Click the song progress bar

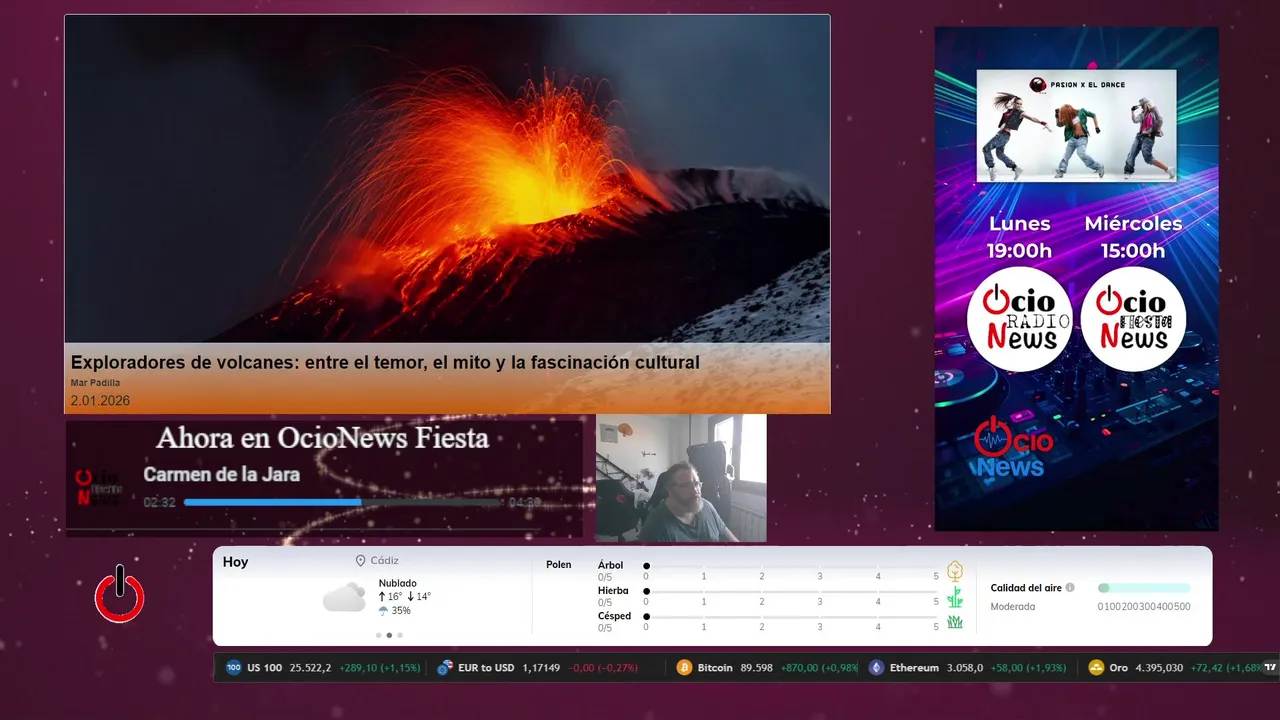pos(343,502)
